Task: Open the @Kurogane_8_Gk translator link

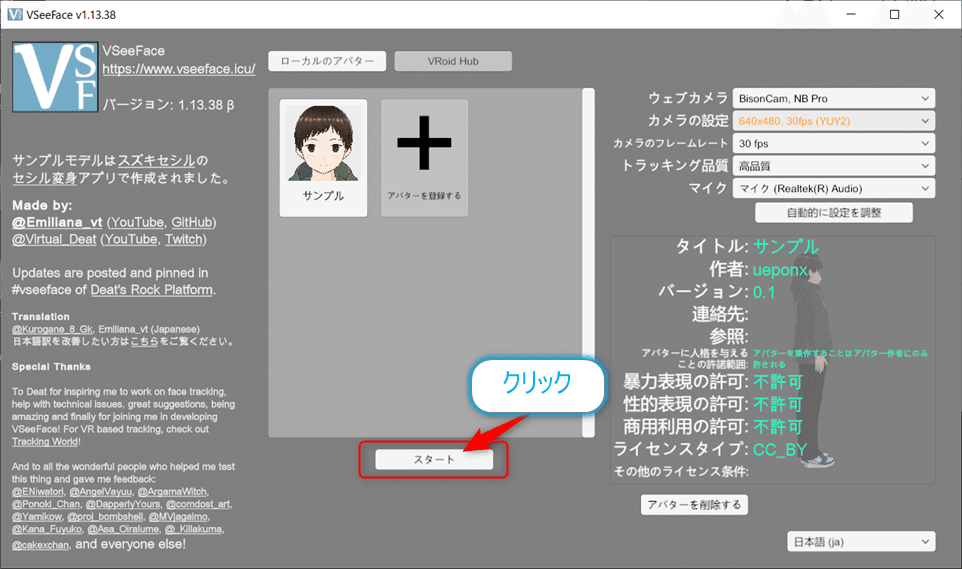Action: point(53,329)
